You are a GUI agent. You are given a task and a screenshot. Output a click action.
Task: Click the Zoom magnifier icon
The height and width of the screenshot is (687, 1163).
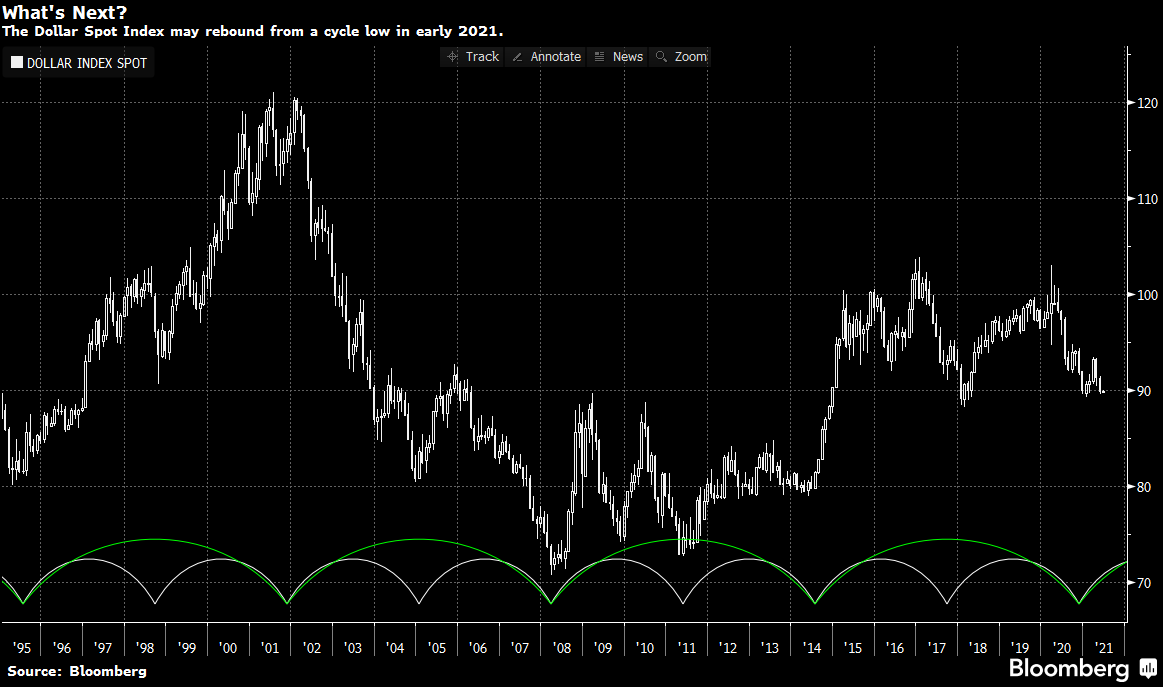[x=662, y=56]
